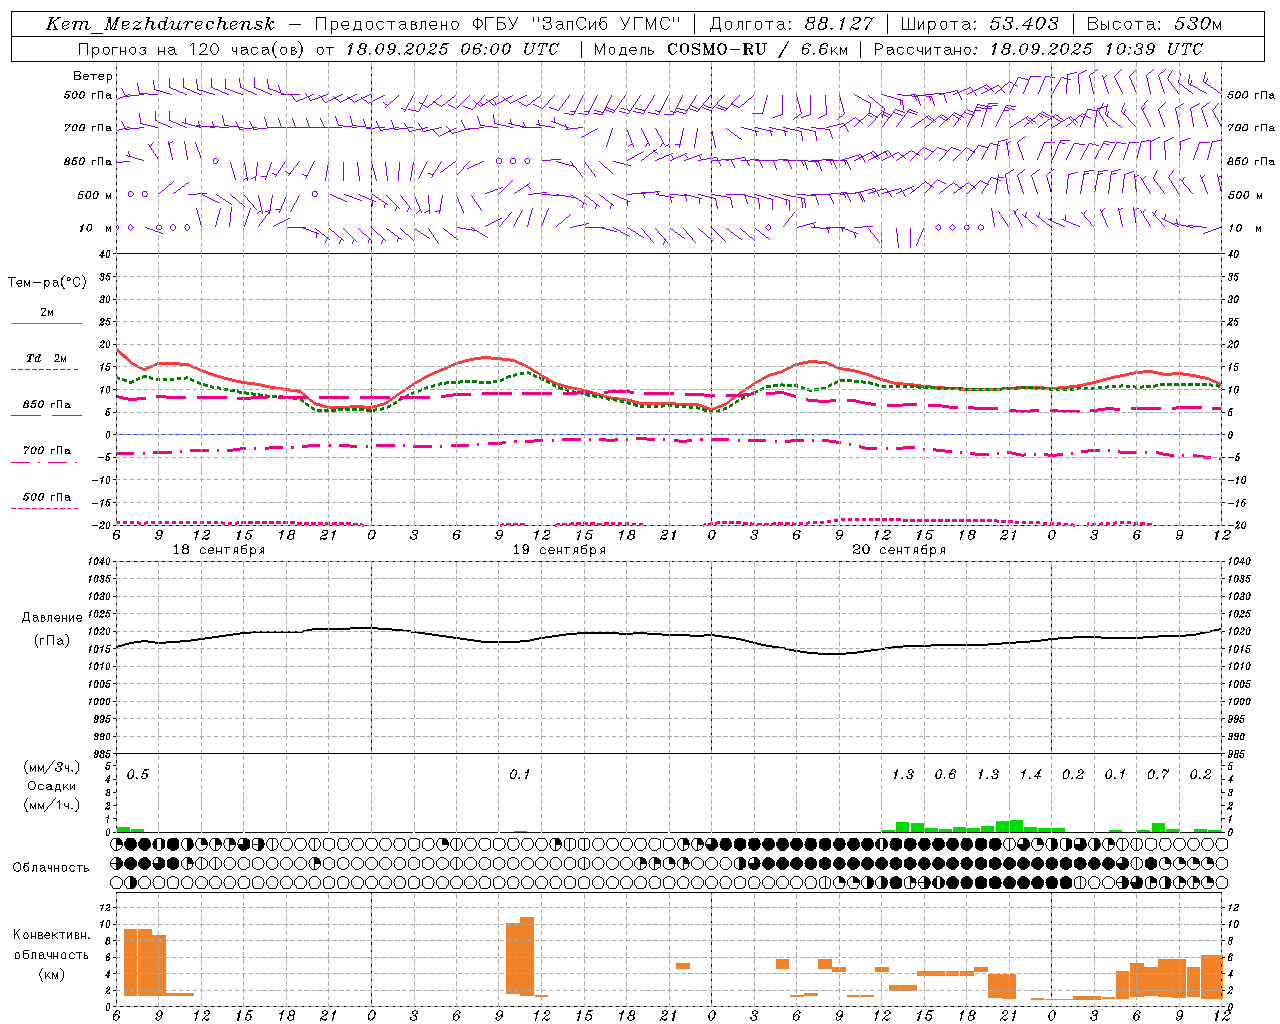This screenshot has height=1024, width=1280.
Task: Click the 0.5 precipitation value
Action: point(137,775)
